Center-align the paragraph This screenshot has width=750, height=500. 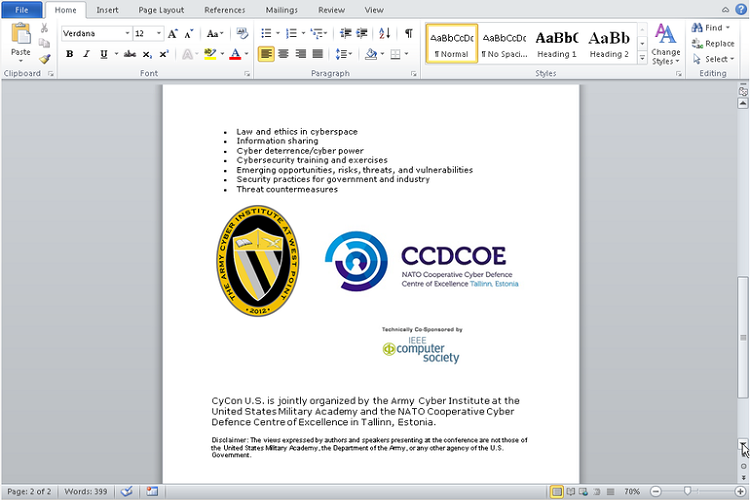click(x=283, y=54)
